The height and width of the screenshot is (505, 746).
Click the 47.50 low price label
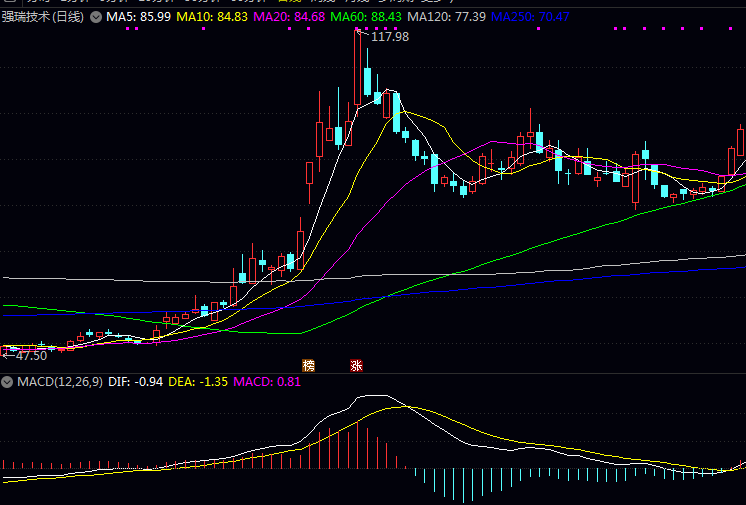click(31, 356)
